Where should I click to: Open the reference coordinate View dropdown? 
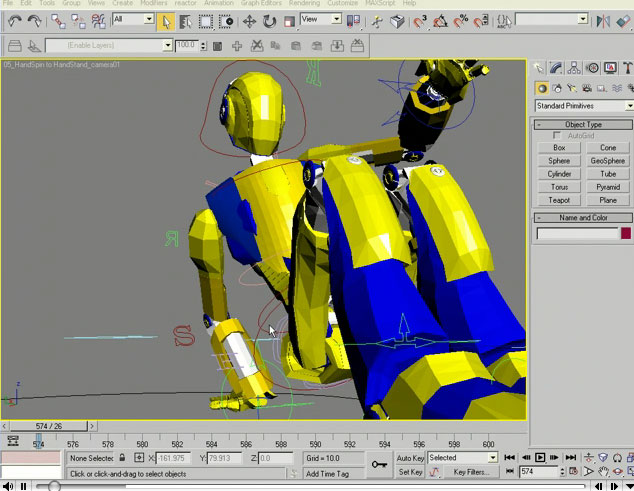coord(322,19)
